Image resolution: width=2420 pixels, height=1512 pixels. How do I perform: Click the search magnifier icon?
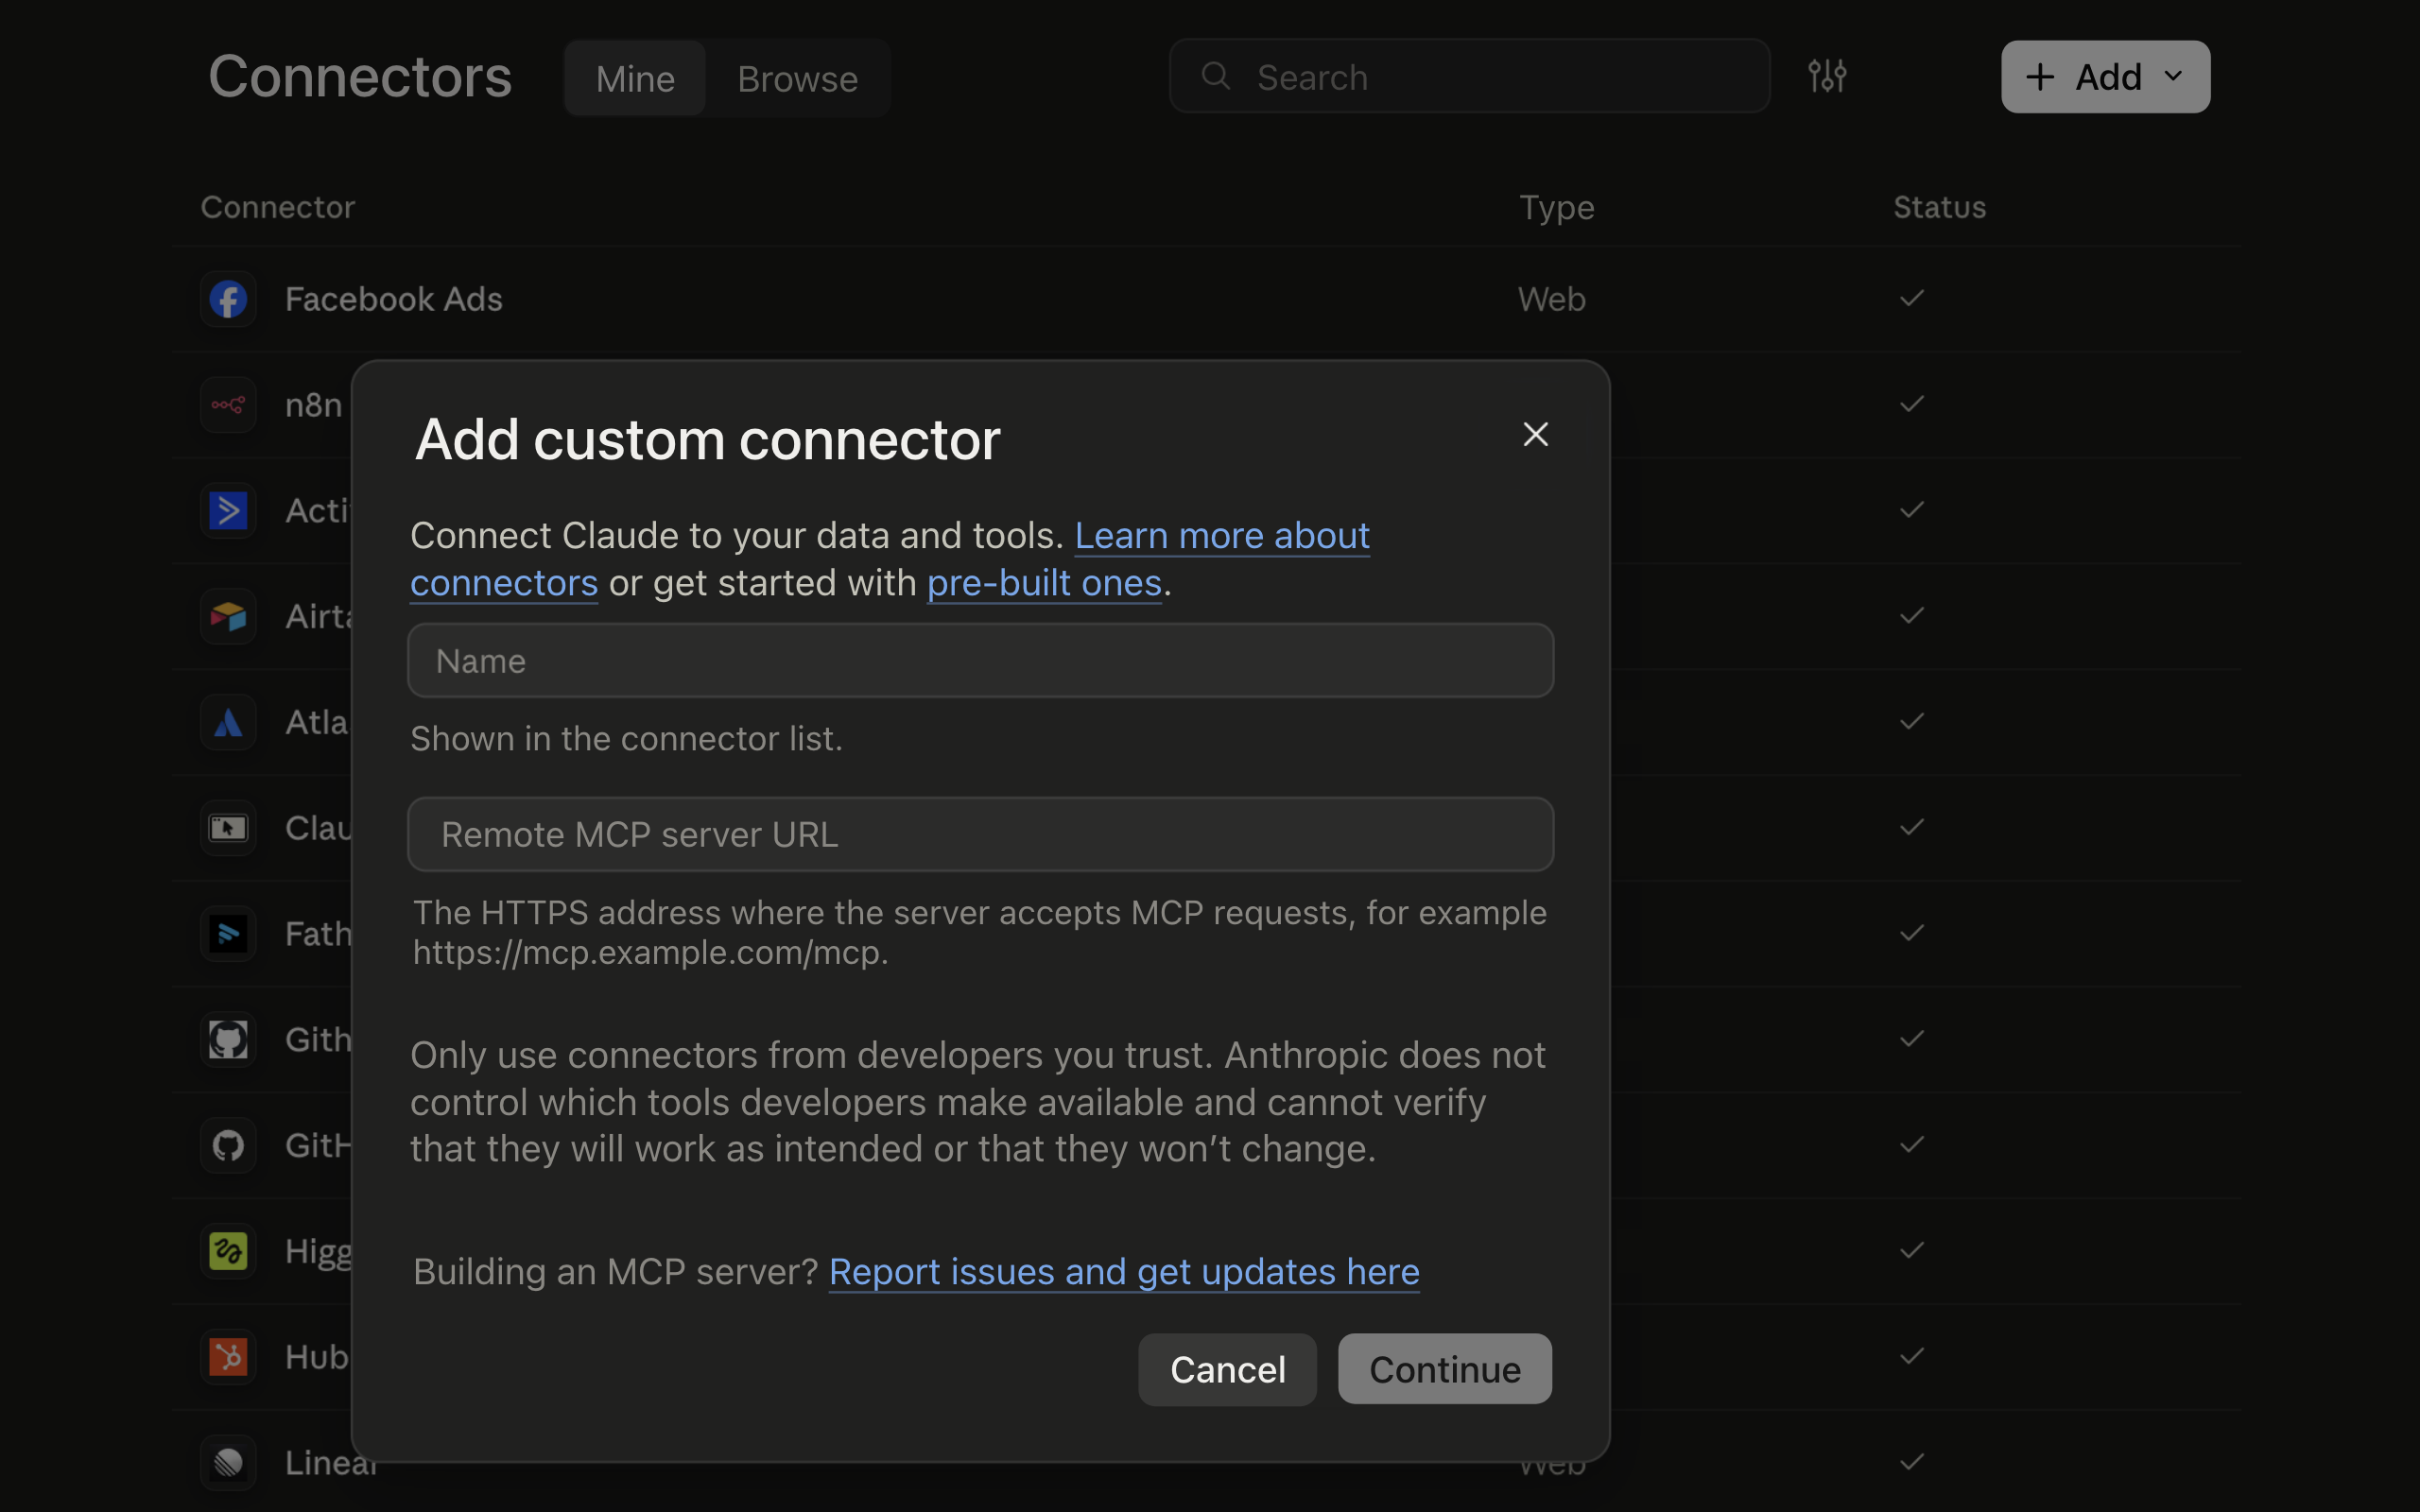[1215, 76]
